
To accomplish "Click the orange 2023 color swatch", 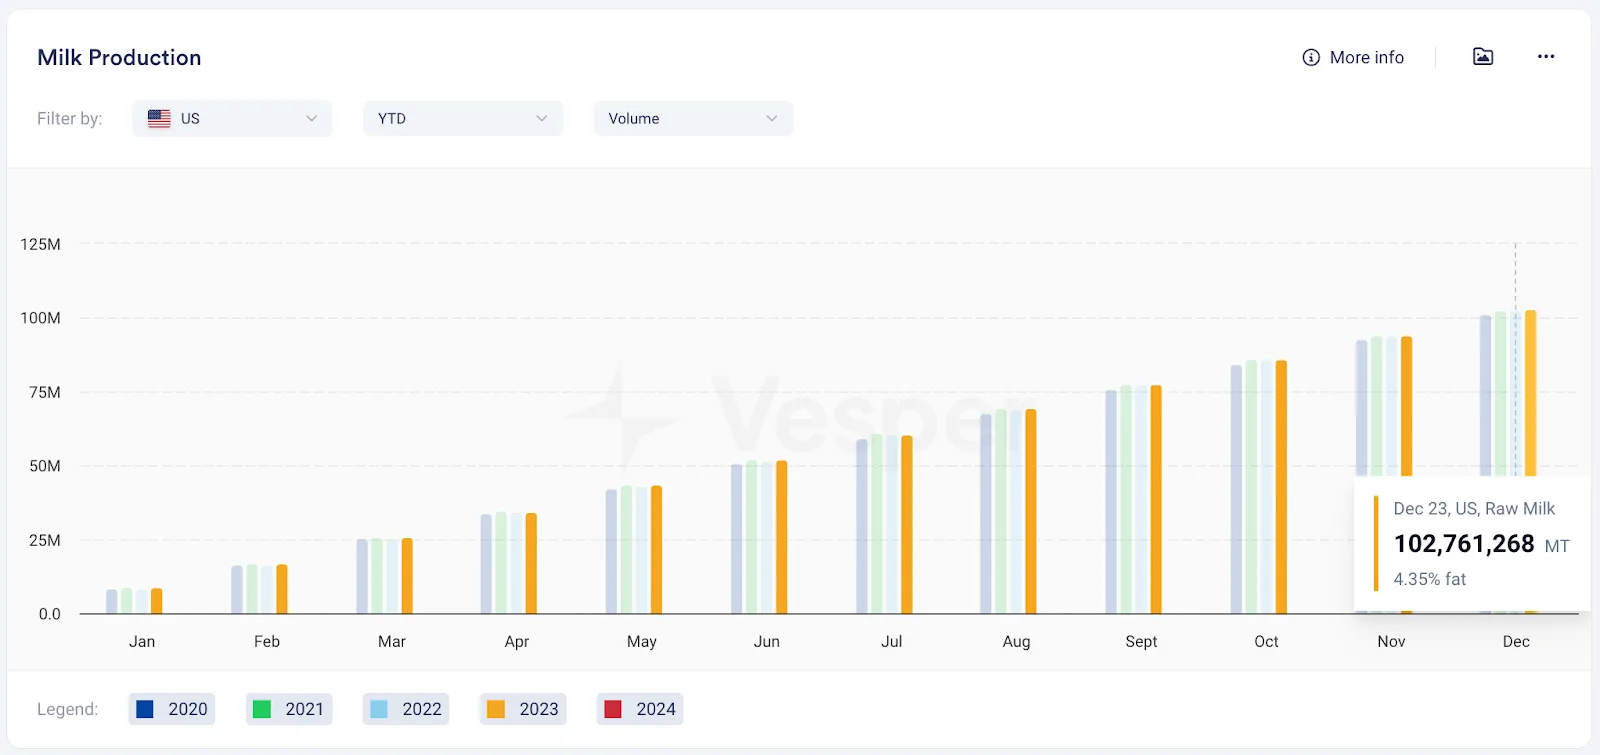I will click(x=496, y=709).
